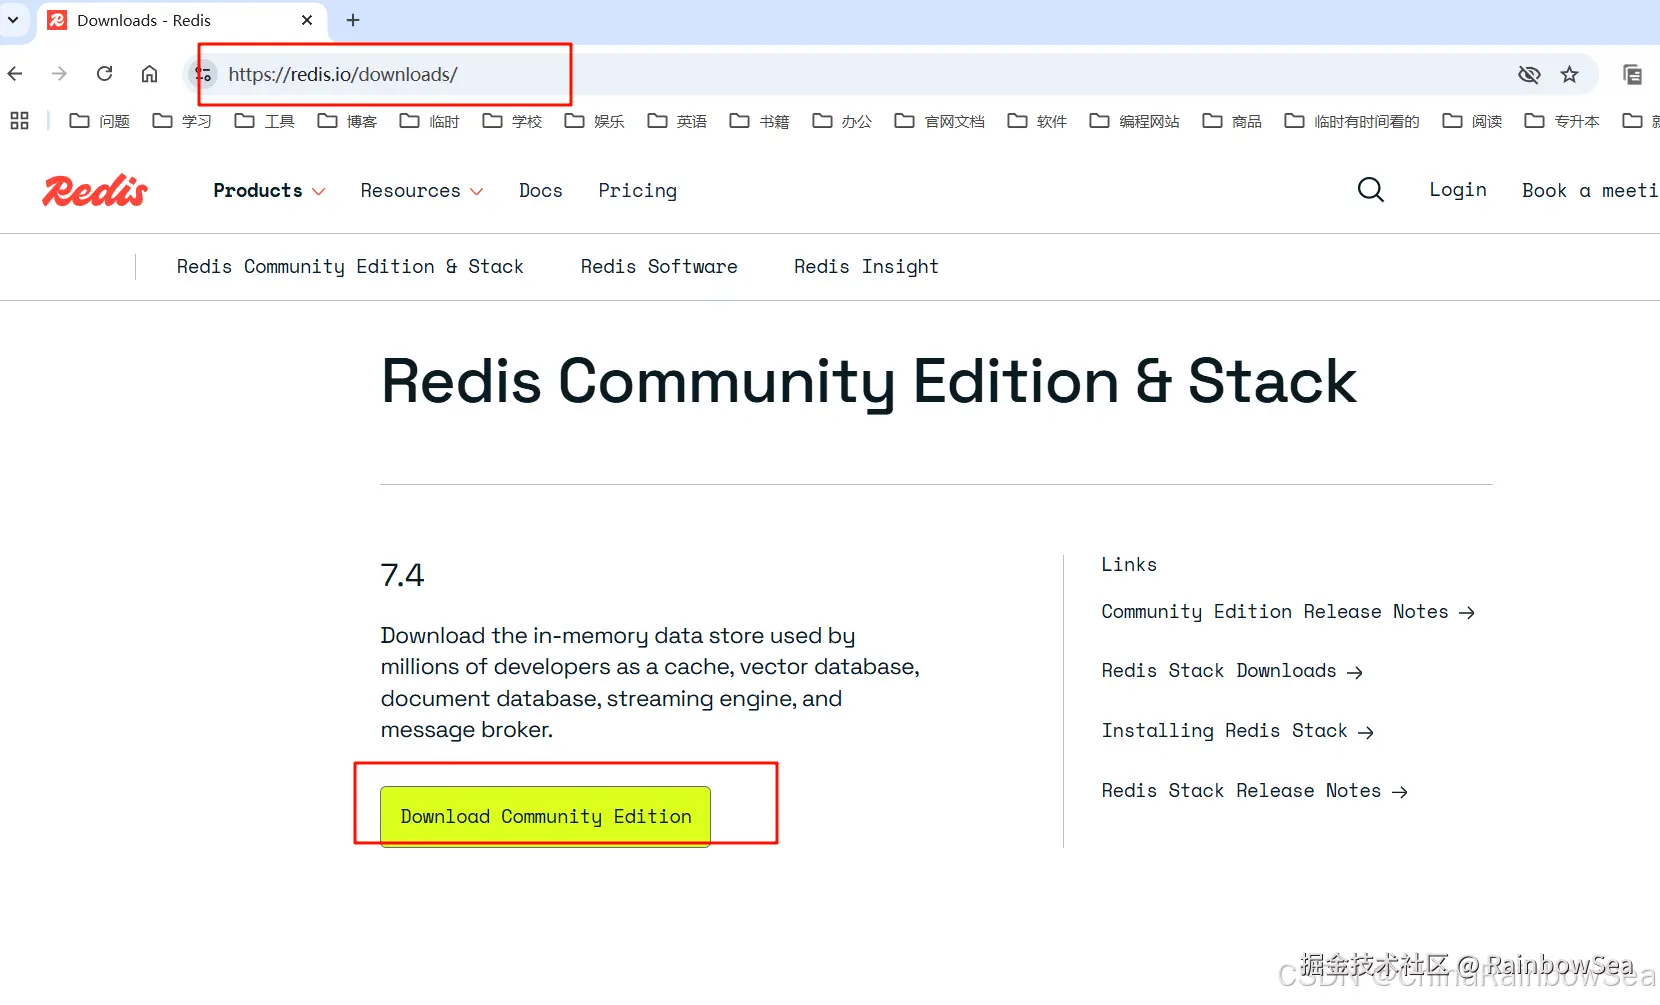
Task: Open the 临时有时间看的 bookmark folder
Action: [x=1352, y=121]
